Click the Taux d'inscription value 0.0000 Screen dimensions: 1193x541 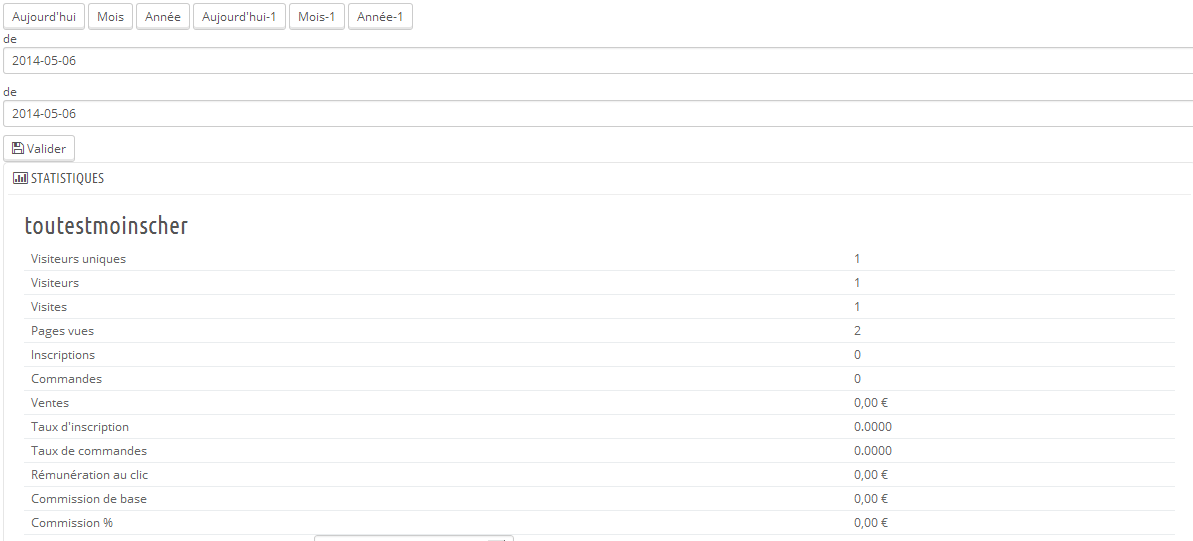click(873, 427)
